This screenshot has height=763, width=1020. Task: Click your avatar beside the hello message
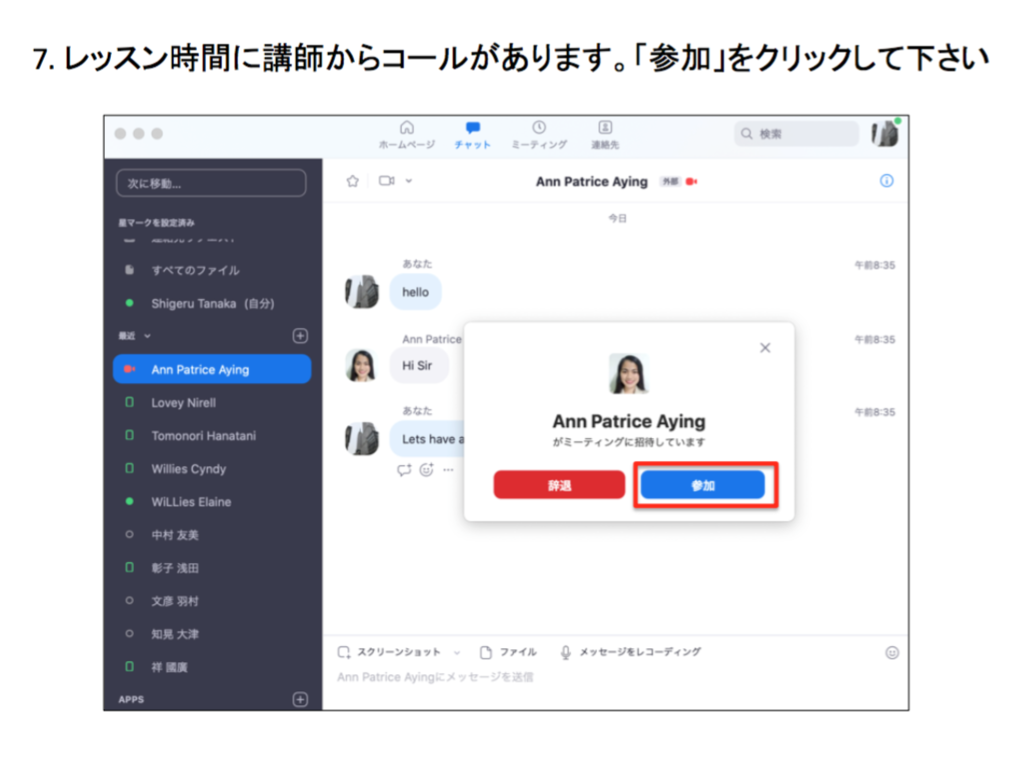[362, 291]
